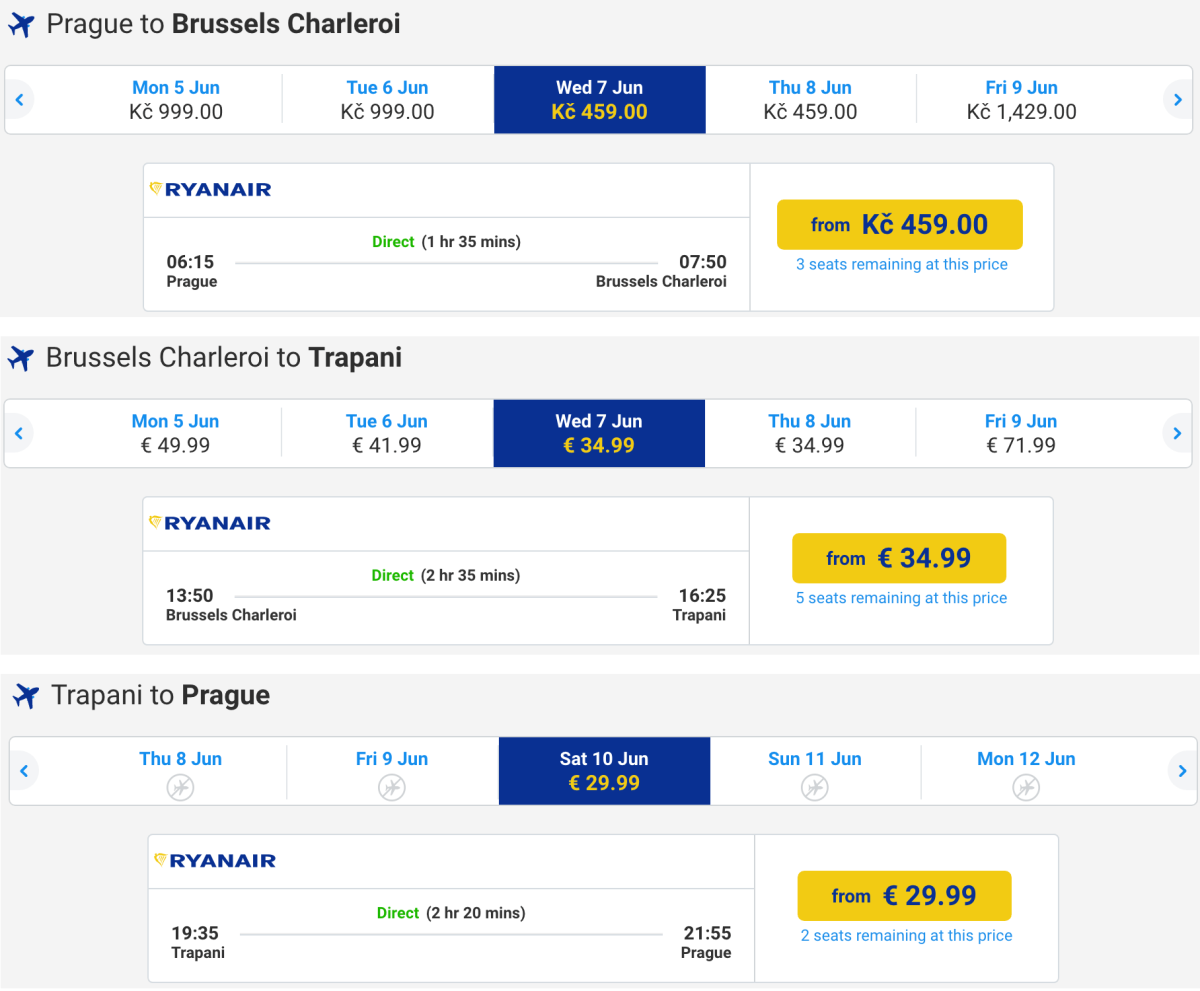Show later dates for Trapani to Prague
Screen dimensions: 1200x991
coord(1182,771)
